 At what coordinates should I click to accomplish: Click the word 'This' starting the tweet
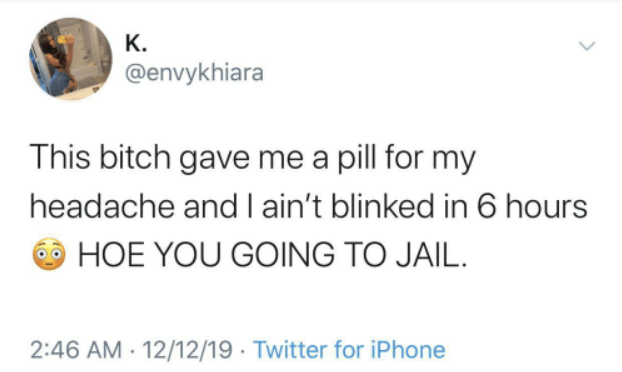60,157
